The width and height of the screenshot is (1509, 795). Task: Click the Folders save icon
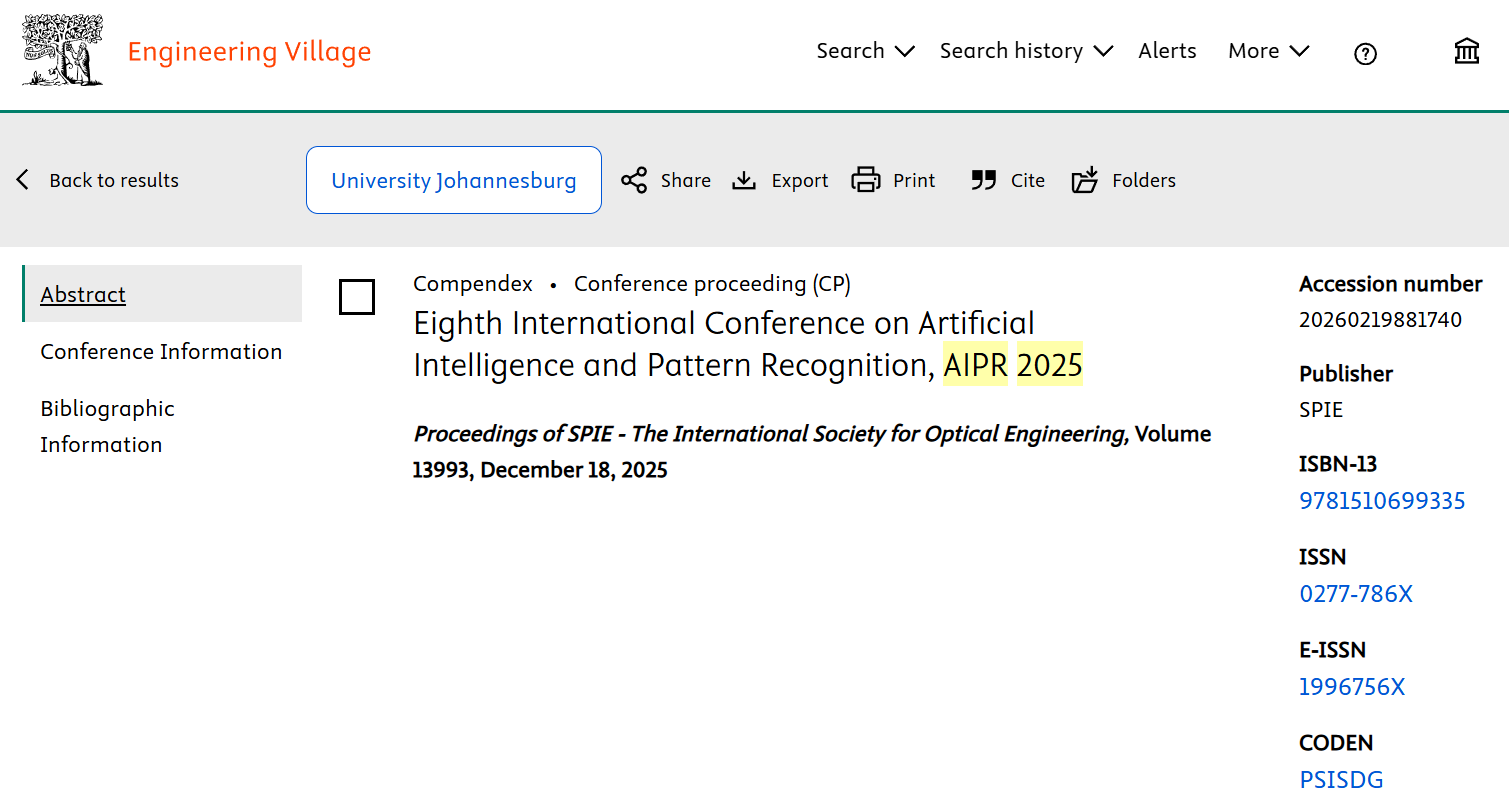tap(1085, 180)
